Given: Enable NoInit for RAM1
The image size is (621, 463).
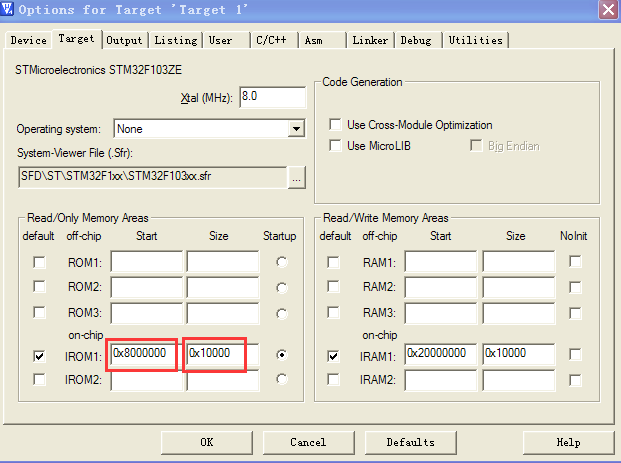Looking at the screenshot, I should click(575, 262).
